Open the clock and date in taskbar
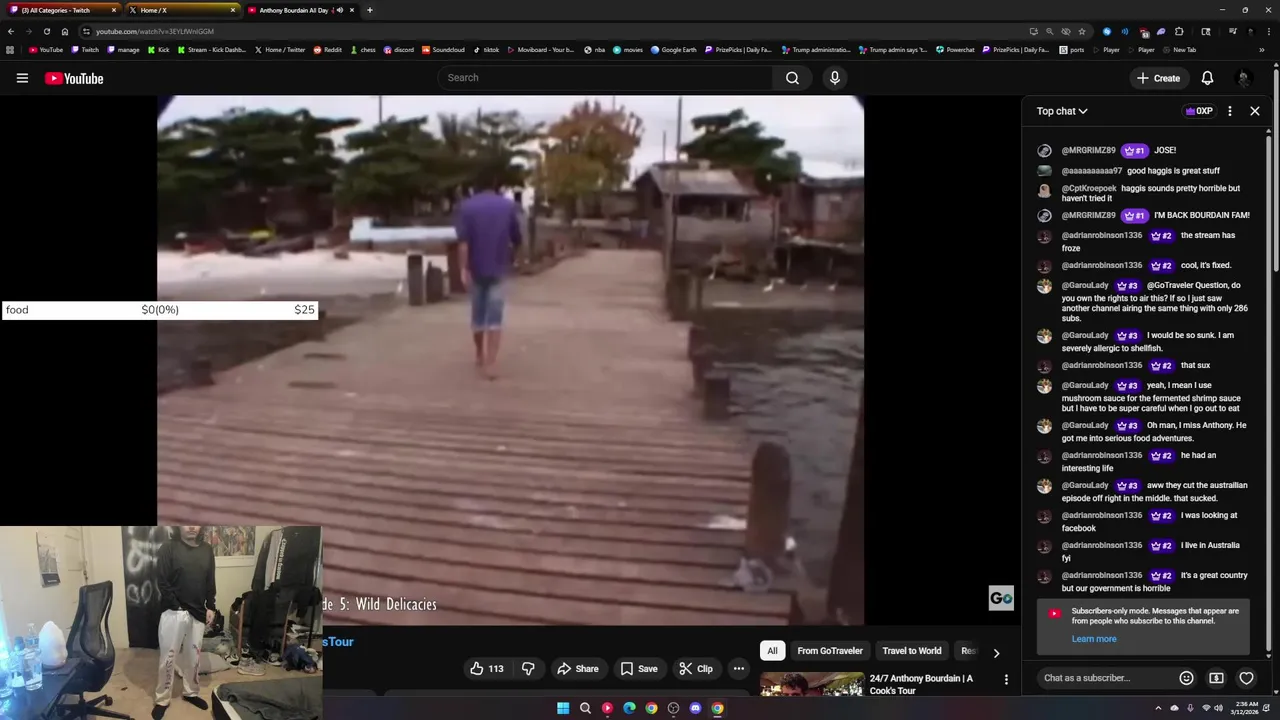Viewport: 1280px width, 720px height. point(1245,708)
